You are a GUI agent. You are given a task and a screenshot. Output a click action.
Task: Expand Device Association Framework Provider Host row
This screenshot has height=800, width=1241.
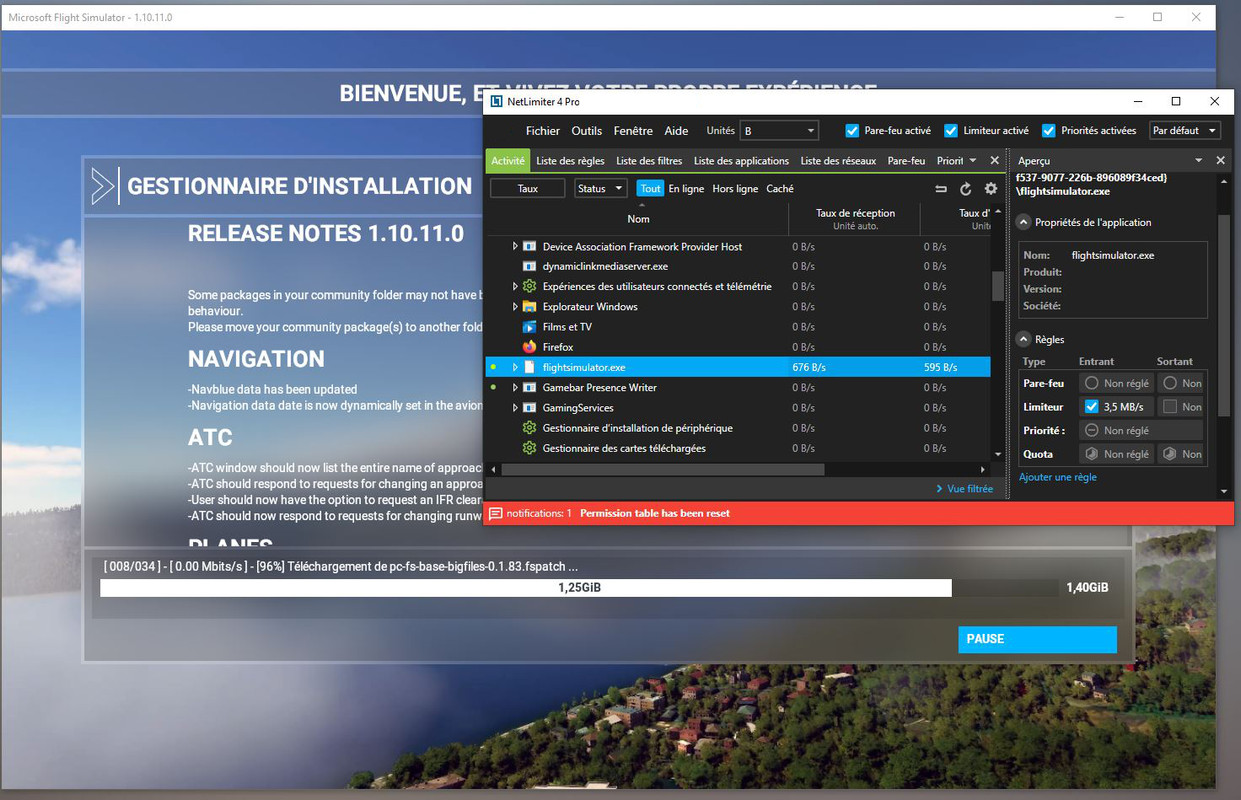pyautogui.click(x=515, y=246)
